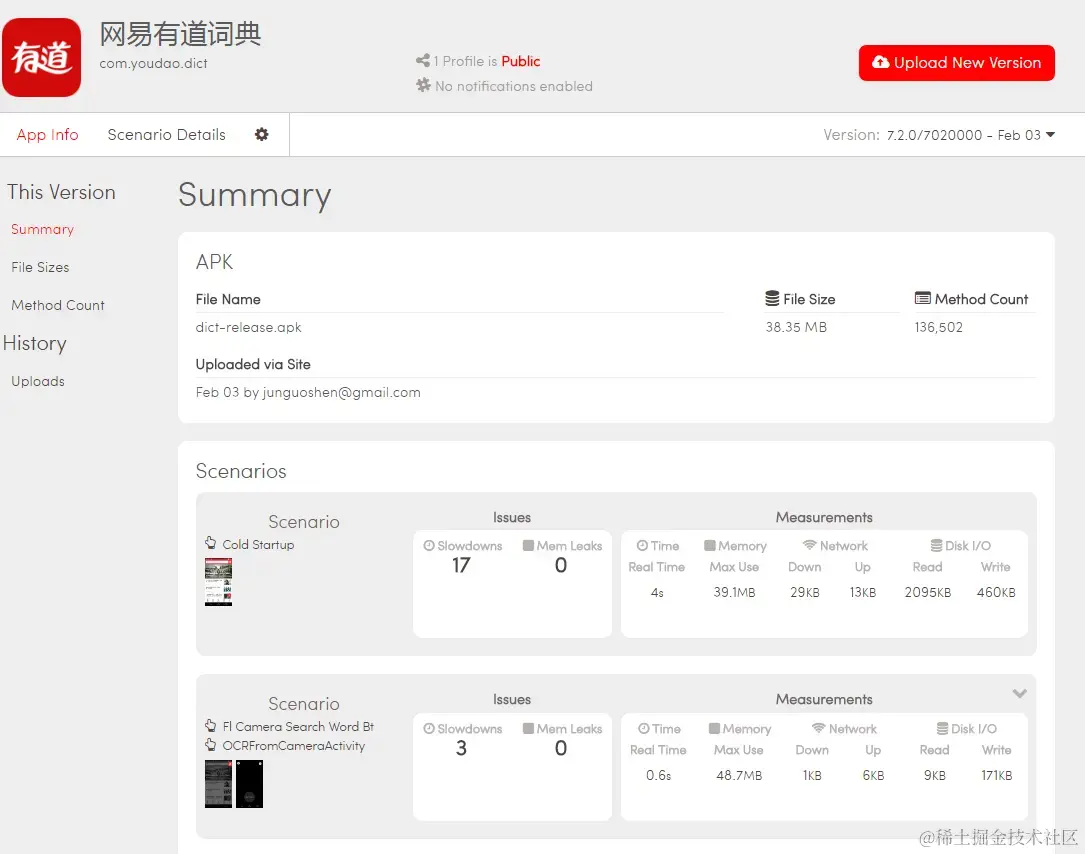
Task: Click Fl Camera Search Word Bt scenario
Action: (298, 727)
